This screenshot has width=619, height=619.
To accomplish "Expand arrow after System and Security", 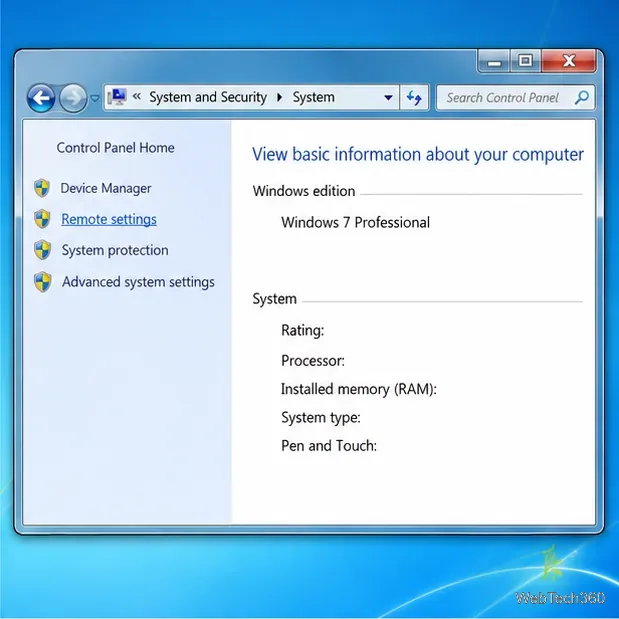I will 279,97.
